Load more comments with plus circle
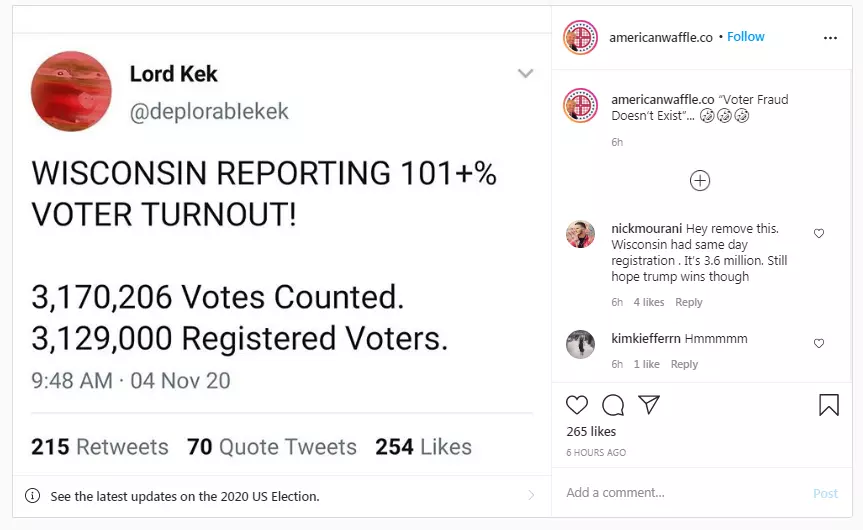Viewport: 863px width, 530px height. click(700, 181)
